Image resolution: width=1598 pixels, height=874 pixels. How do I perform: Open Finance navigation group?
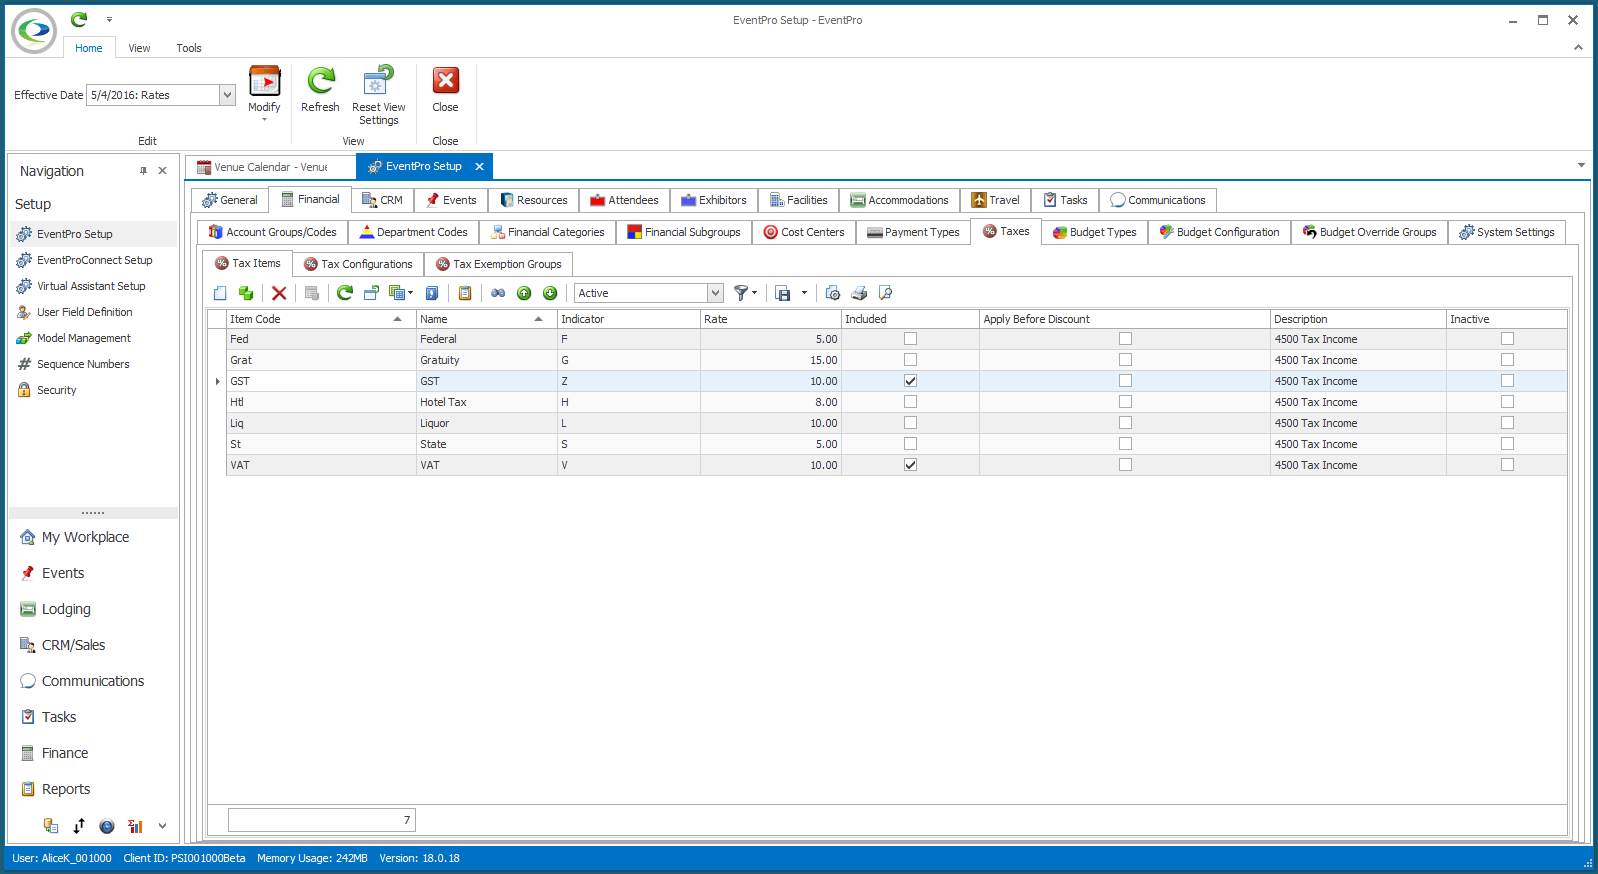(65, 753)
